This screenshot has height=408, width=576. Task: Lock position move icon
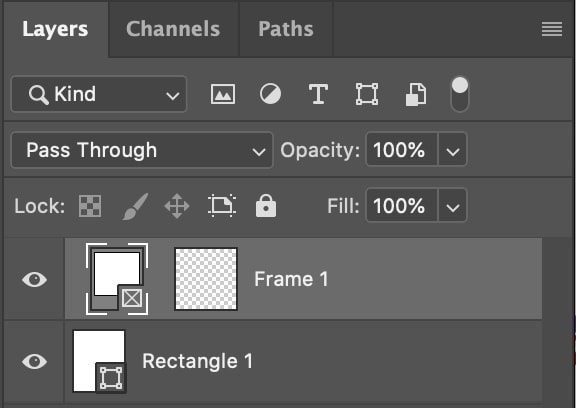pyautogui.click(x=177, y=206)
